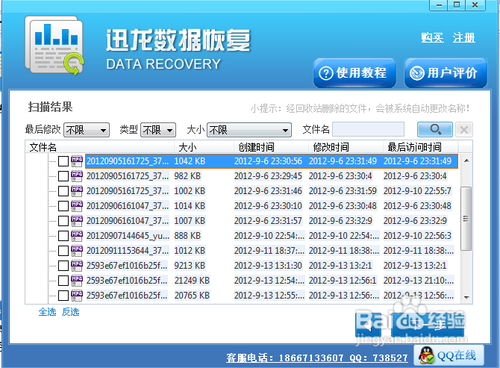500x368 pixels.
Task: Click creation time 2012-9-13 13:1:30
Action: [x=268, y=266]
